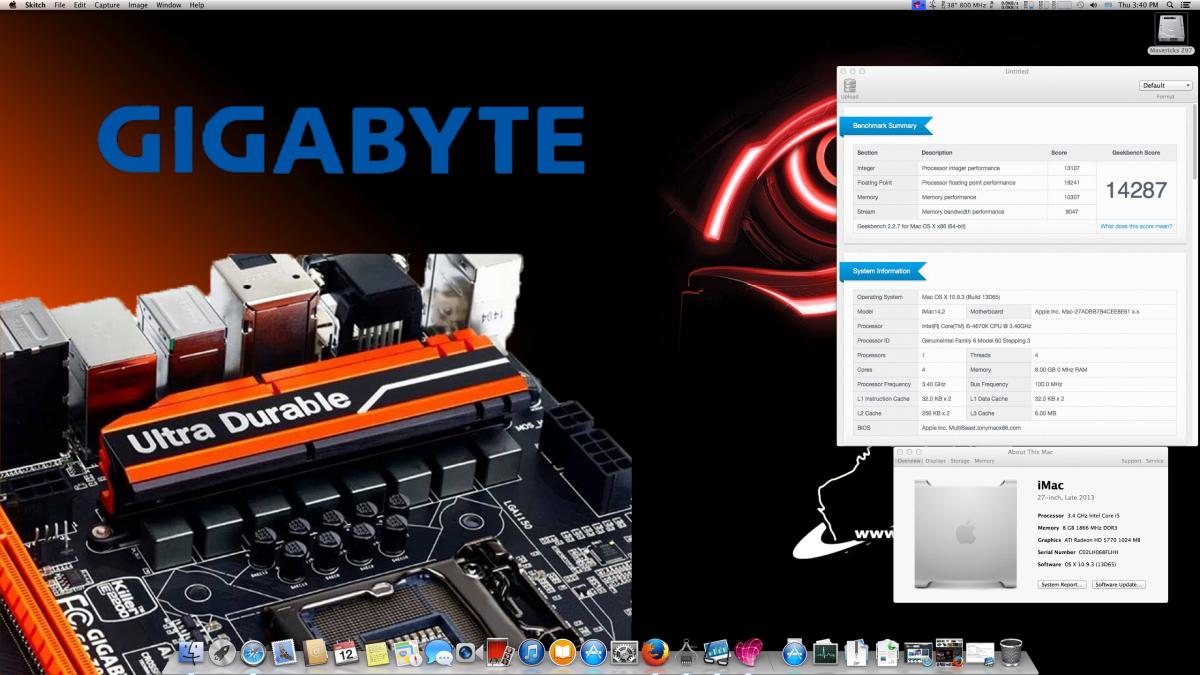Viewport: 1200px width, 675px height.
Task: Open the Help menu
Action: point(197,5)
